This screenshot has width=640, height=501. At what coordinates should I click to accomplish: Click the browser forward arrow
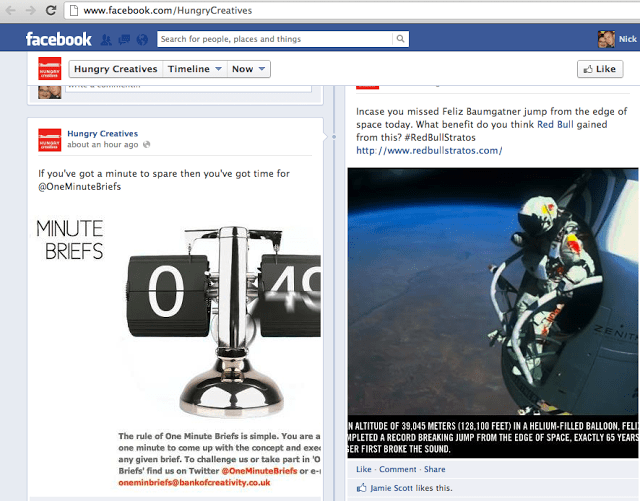pos(29,11)
